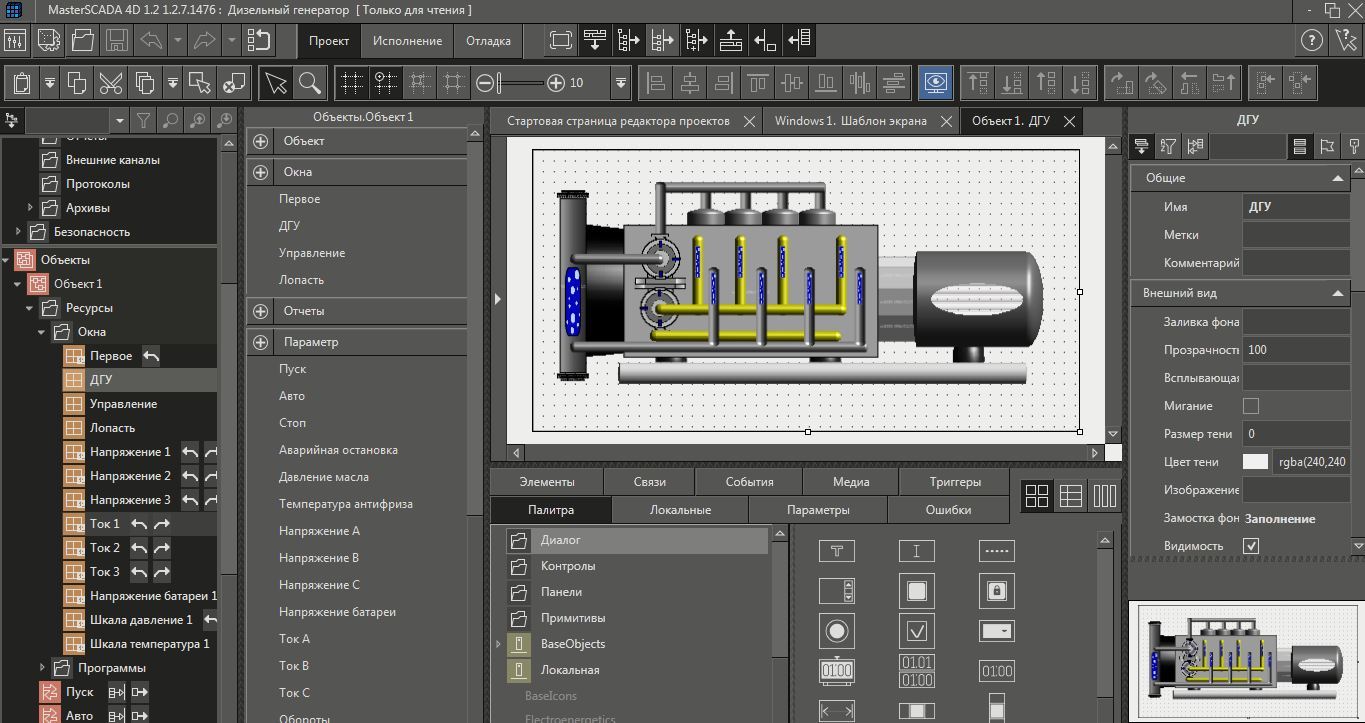This screenshot has width=1365, height=723.
Task: Uncheck the Видимость checkbox
Action: point(1250,546)
